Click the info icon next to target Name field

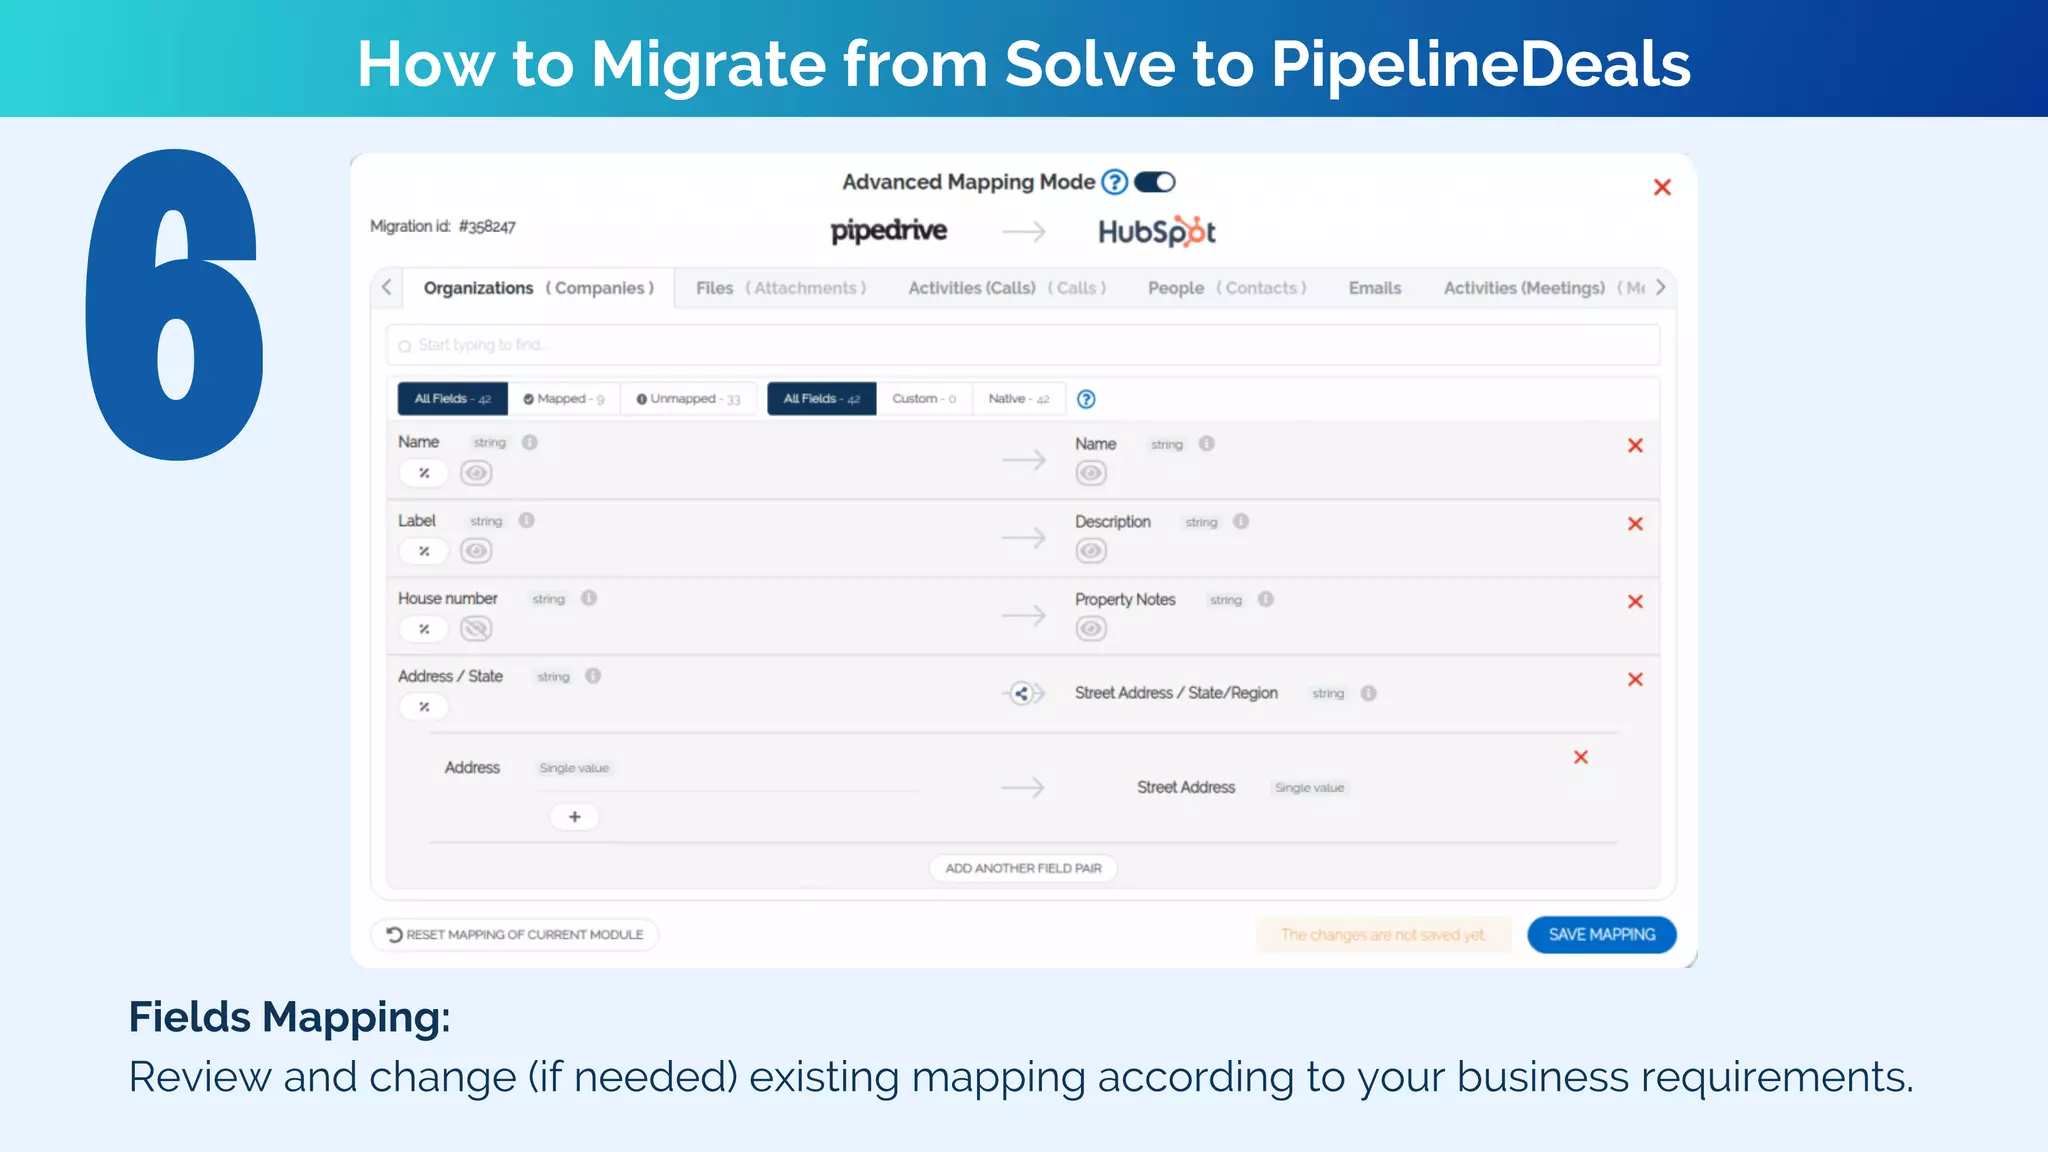pos(1207,443)
